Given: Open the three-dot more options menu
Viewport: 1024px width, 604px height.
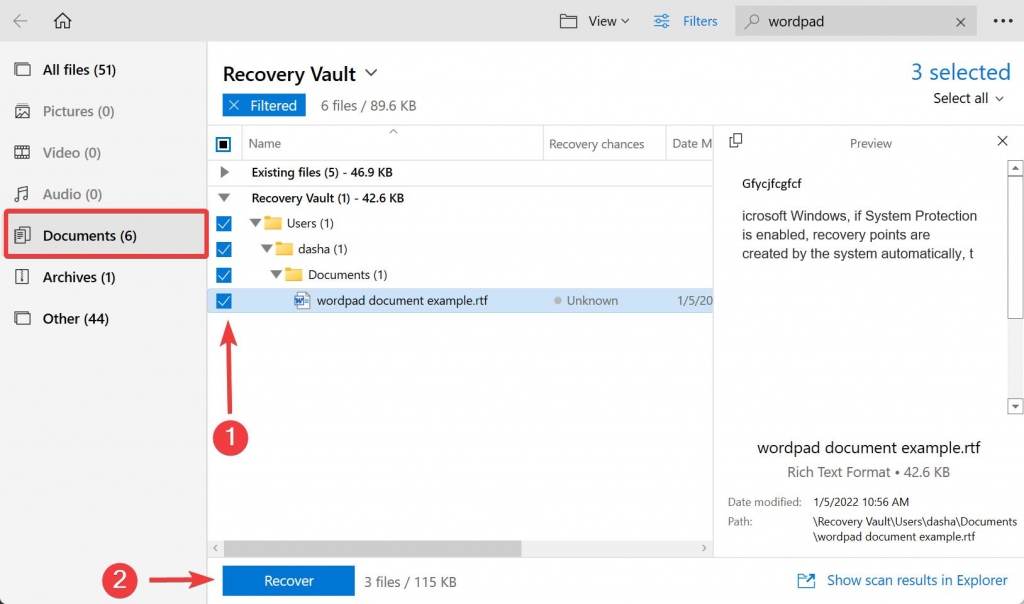Looking at the screenshot, I should (1003, 20).
